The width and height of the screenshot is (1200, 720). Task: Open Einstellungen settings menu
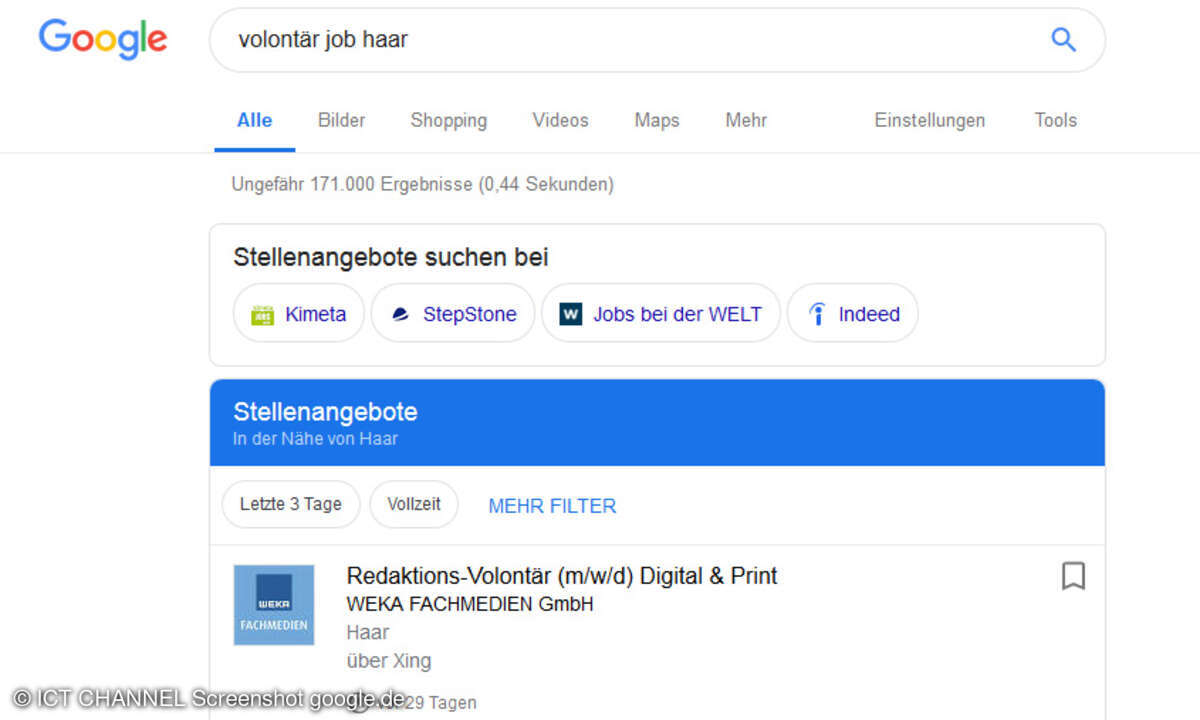click(x=929, y=120)
